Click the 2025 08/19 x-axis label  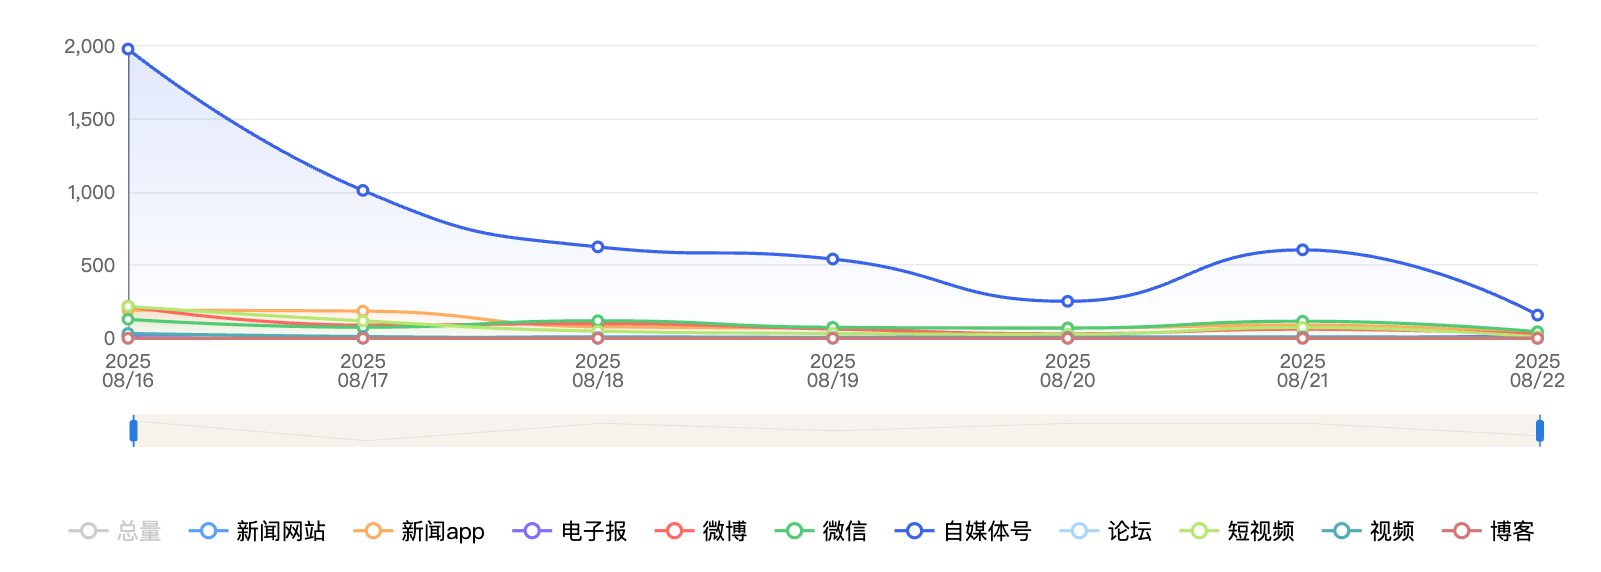pyautogui.click(x=832, y=371)
